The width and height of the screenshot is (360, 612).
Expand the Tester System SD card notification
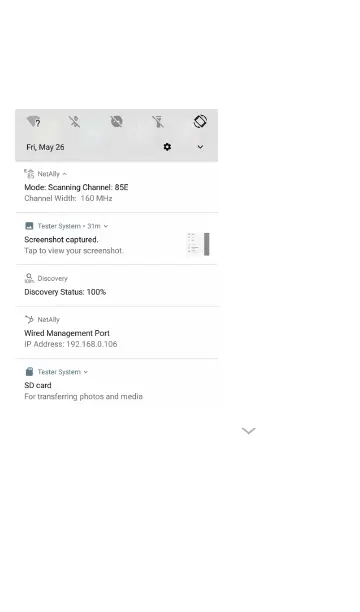(x=86, y=372)
